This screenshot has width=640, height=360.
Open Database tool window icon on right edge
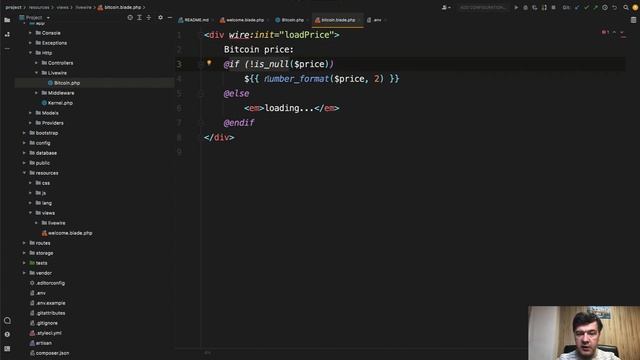[633, 20]
